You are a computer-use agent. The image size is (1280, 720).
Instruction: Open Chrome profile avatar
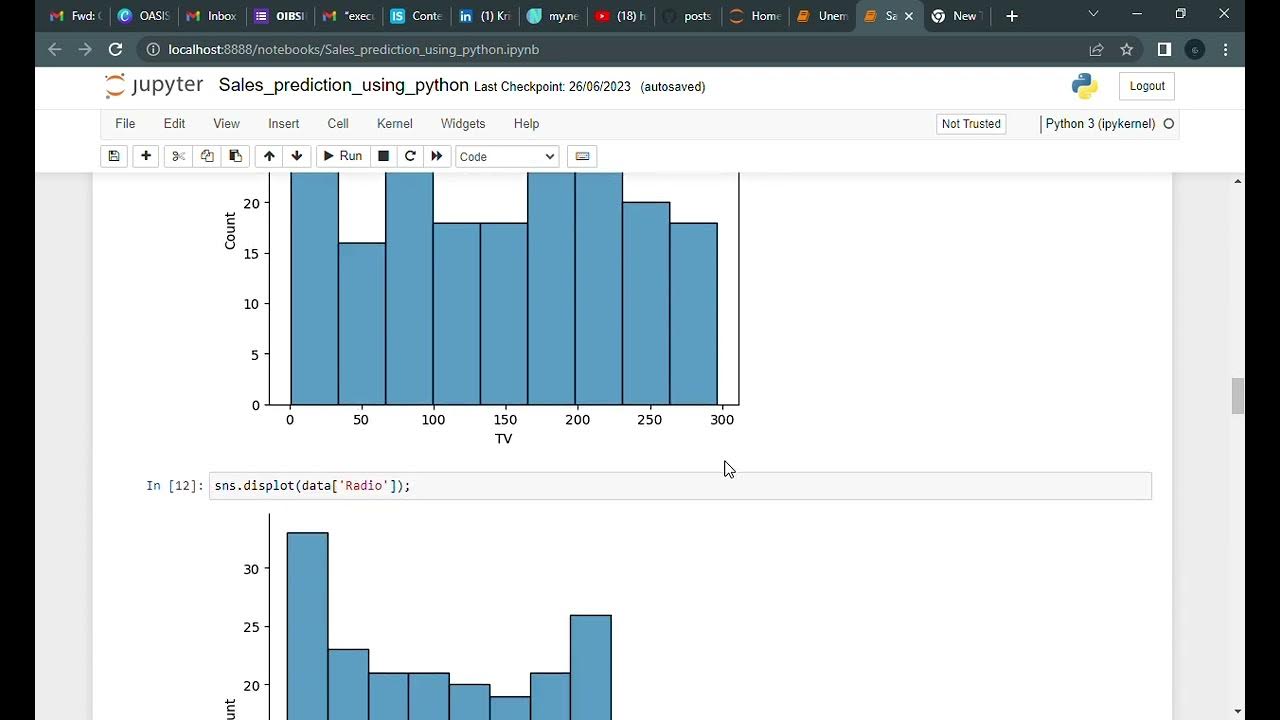click(1195, 49)
